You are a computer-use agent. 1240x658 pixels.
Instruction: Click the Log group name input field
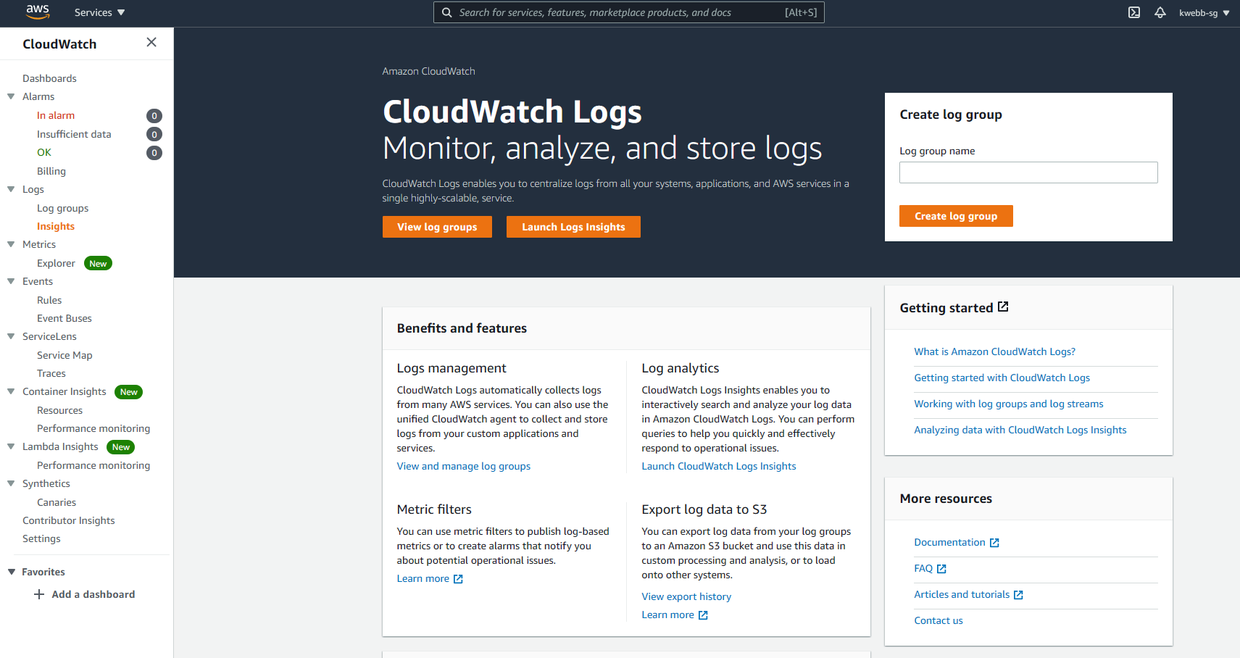[1028, 173]
